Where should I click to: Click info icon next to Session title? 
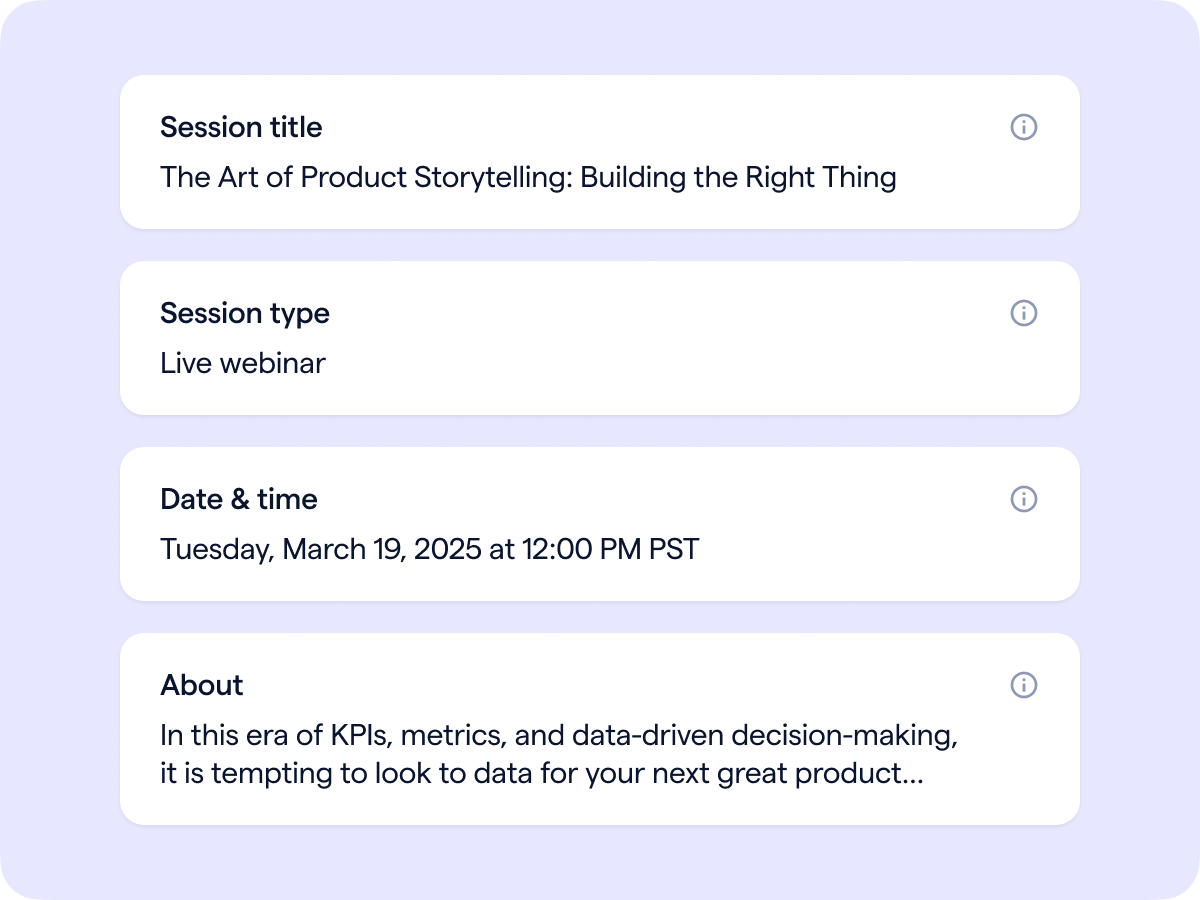(x=1023, y=127)
